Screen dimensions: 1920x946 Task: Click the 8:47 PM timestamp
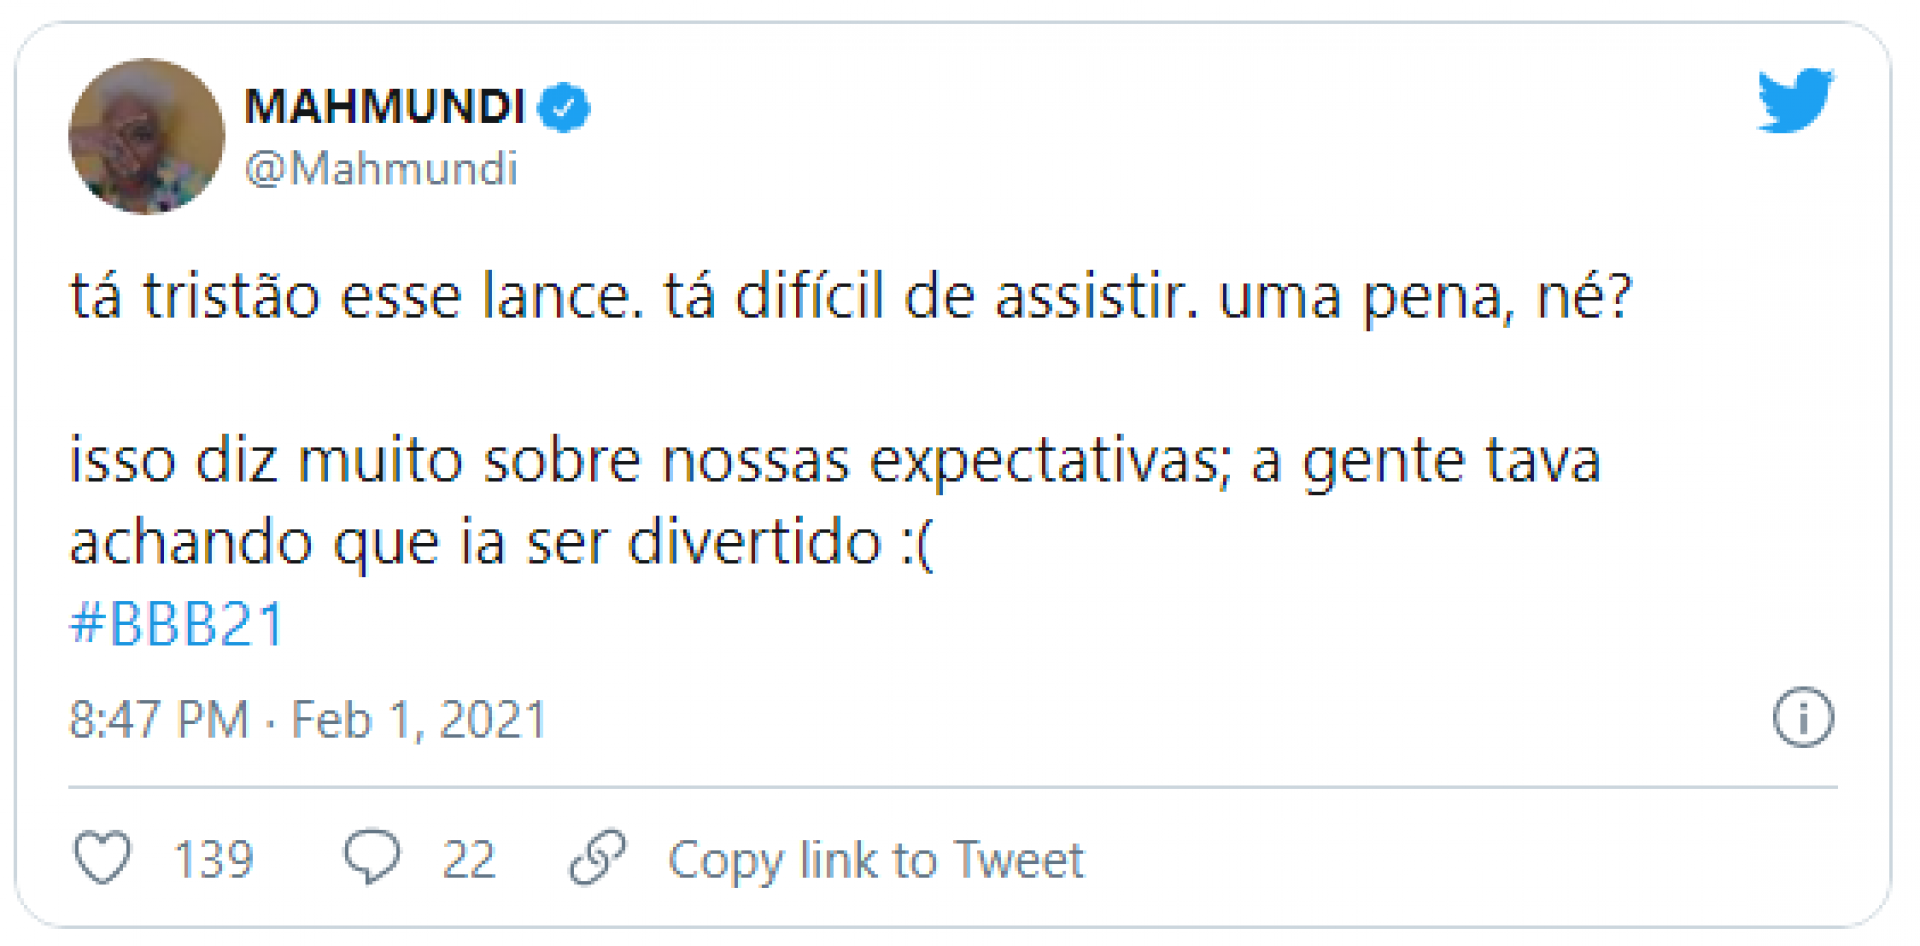coord(158,720)
